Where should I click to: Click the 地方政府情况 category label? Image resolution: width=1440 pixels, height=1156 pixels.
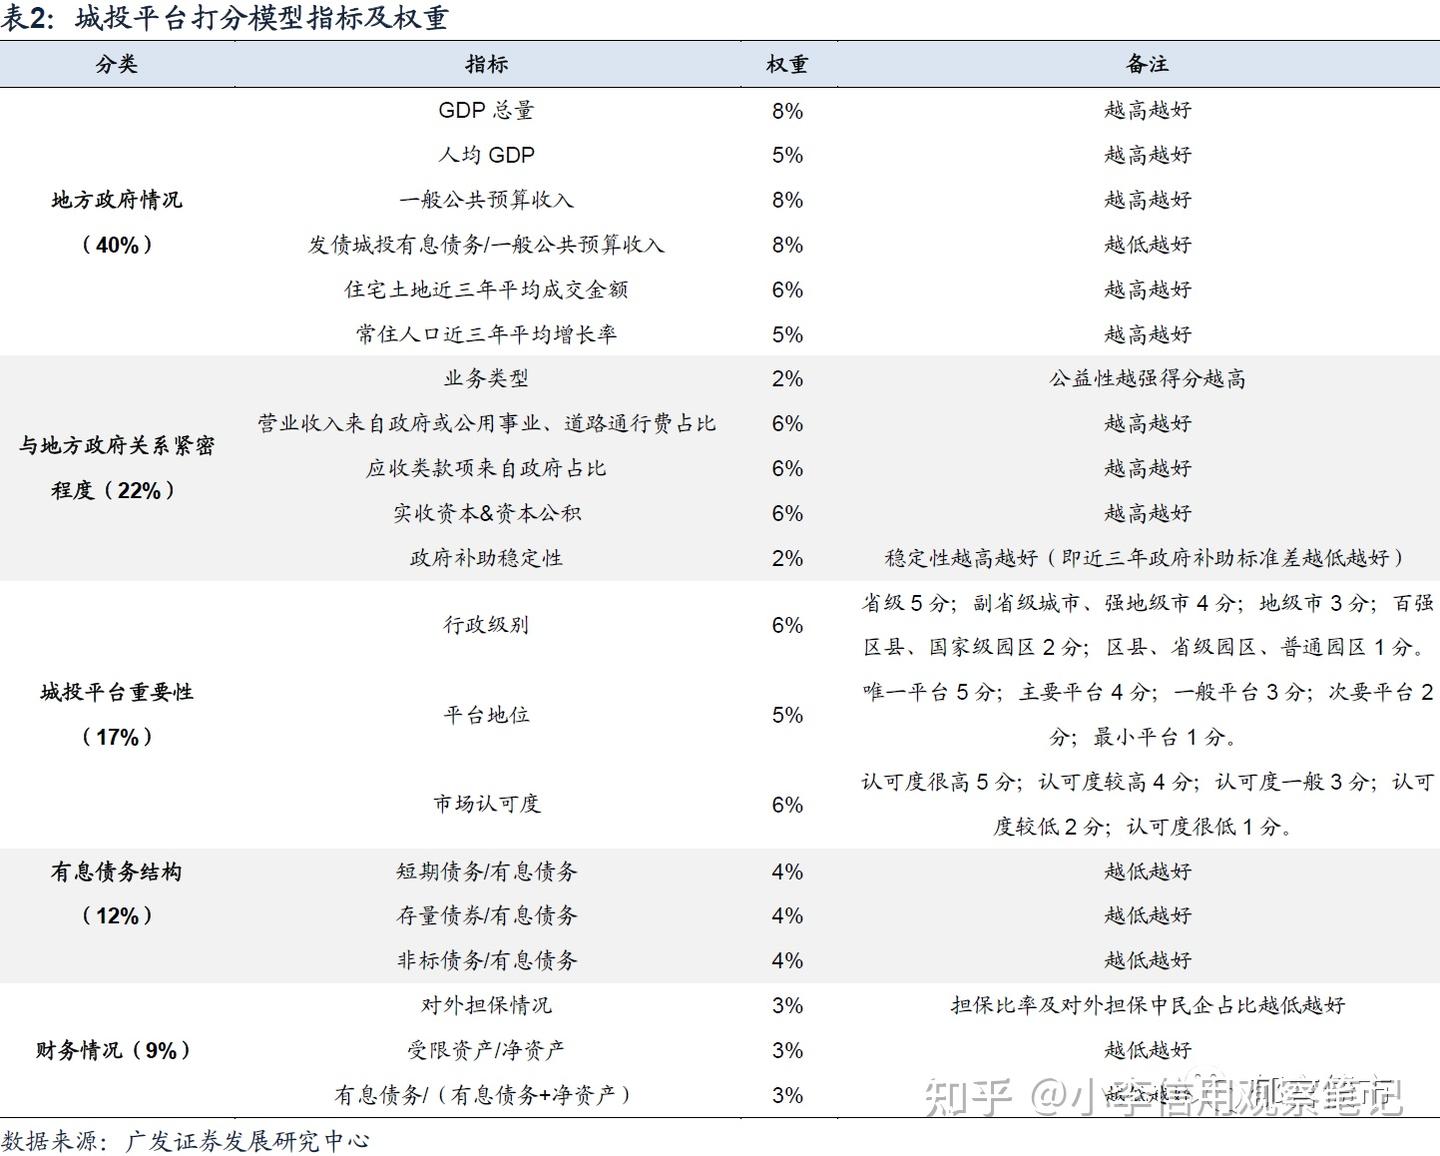tap(117, 200)
